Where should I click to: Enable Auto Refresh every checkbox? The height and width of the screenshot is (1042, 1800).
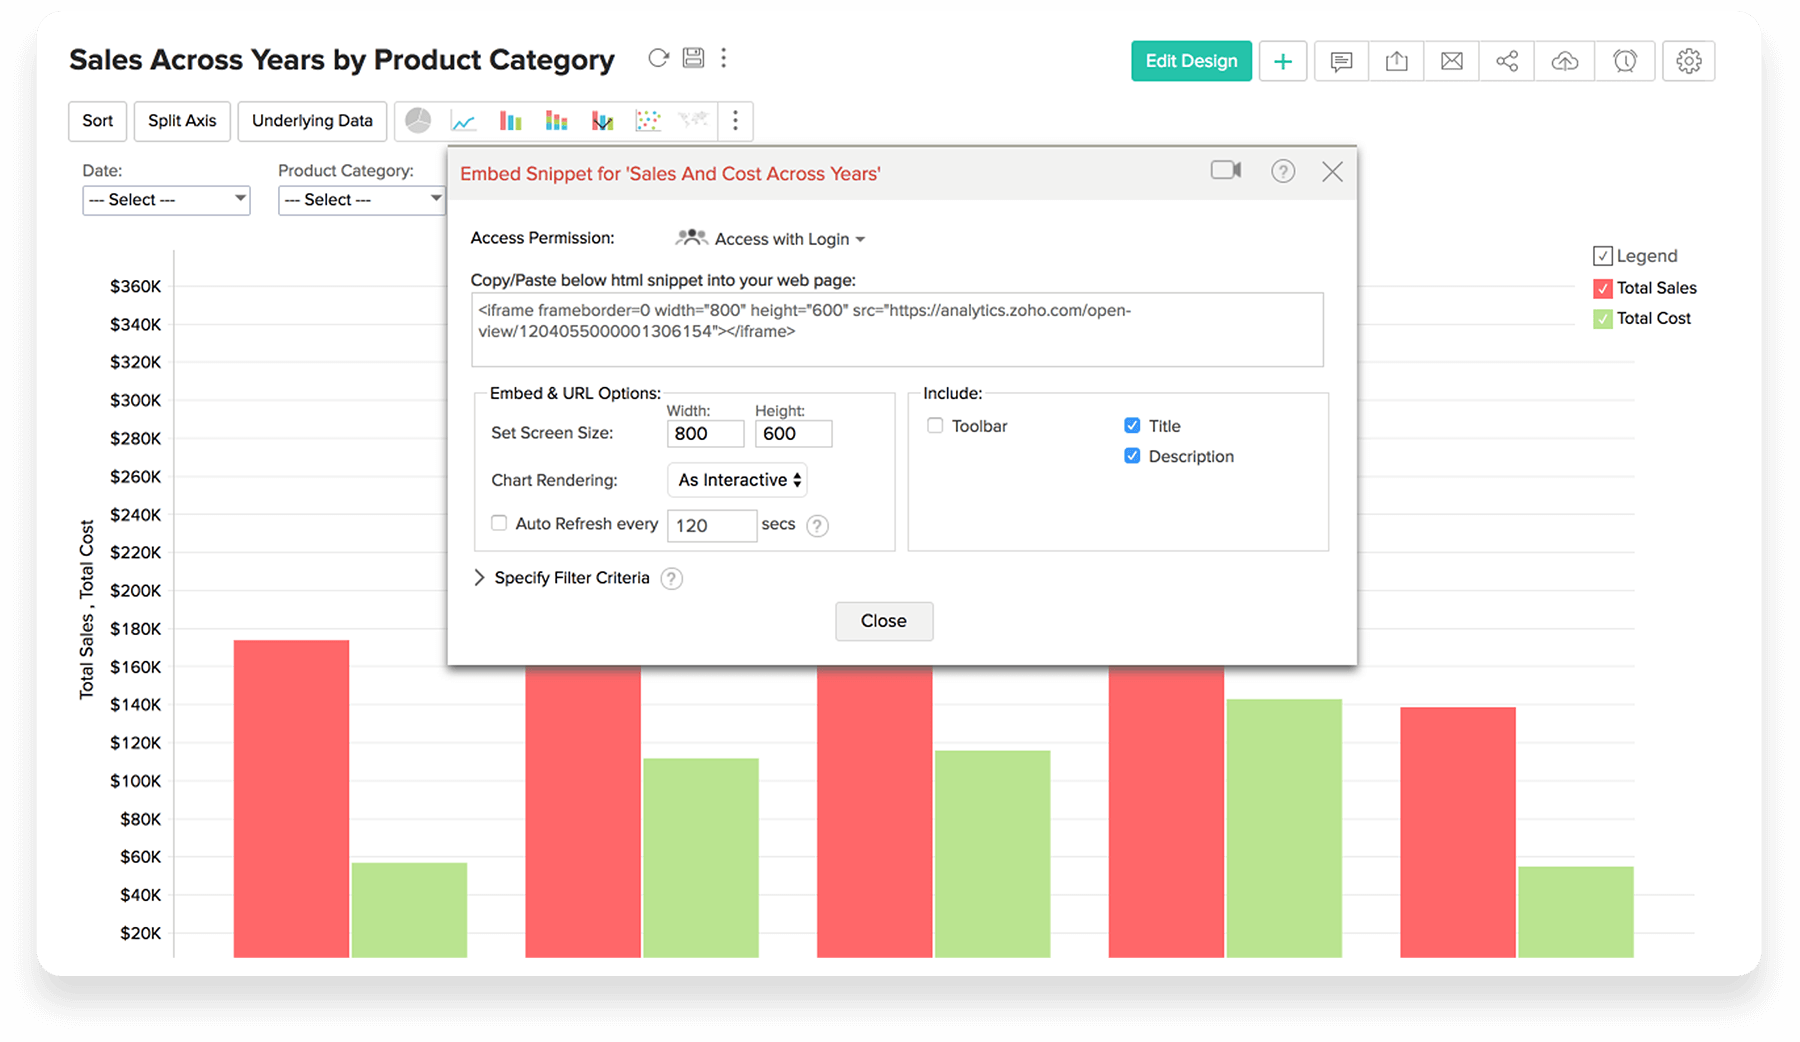pos(499,523)
